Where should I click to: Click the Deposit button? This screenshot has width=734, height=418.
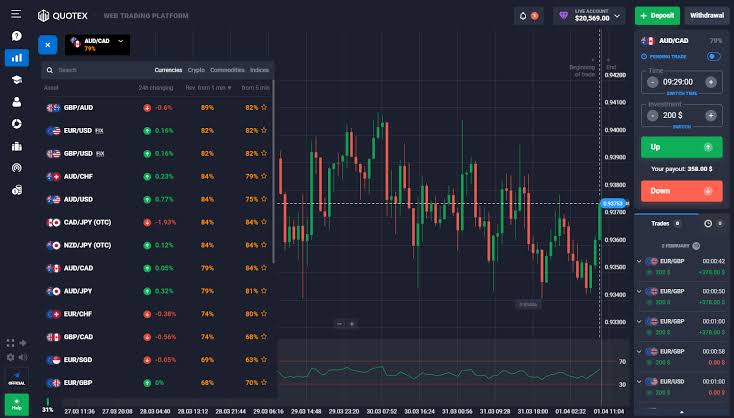pyautogui.click(x=657, y=16)
